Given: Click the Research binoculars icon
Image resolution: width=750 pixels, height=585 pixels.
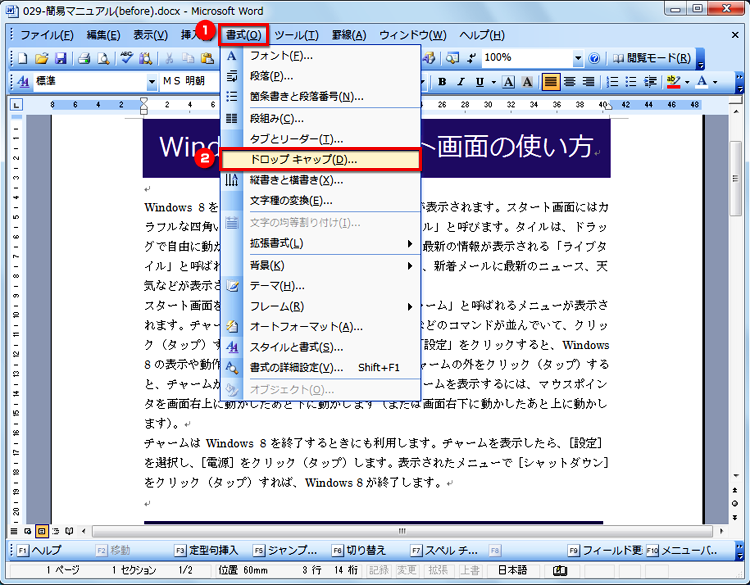Looking at the screenshot, I should (x=145, y=58).
